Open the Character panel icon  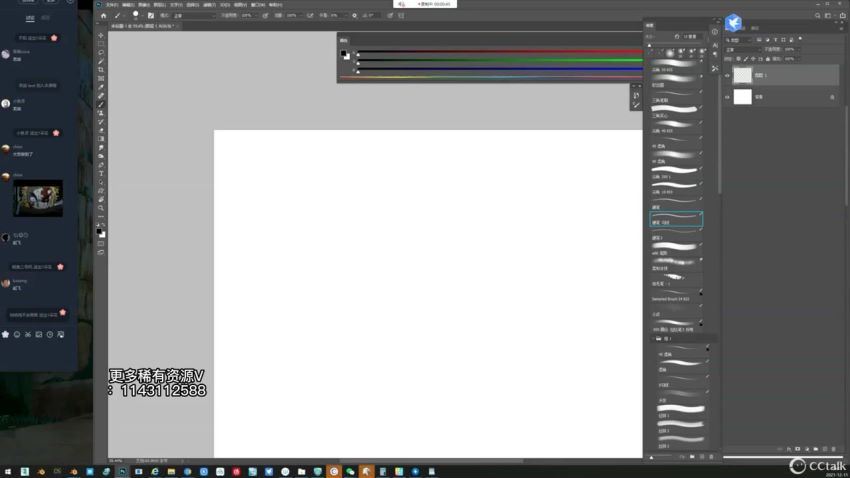715,46
